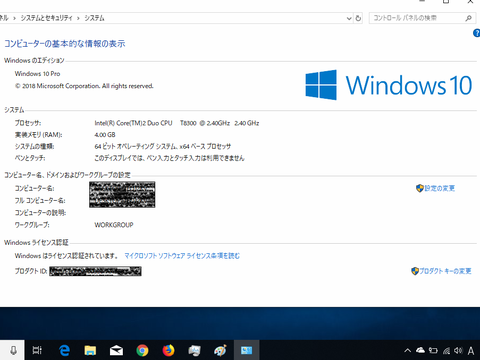
Task: Click the 2018 Microsoft Corporation copyright text
Action: [x=84, y=86]
